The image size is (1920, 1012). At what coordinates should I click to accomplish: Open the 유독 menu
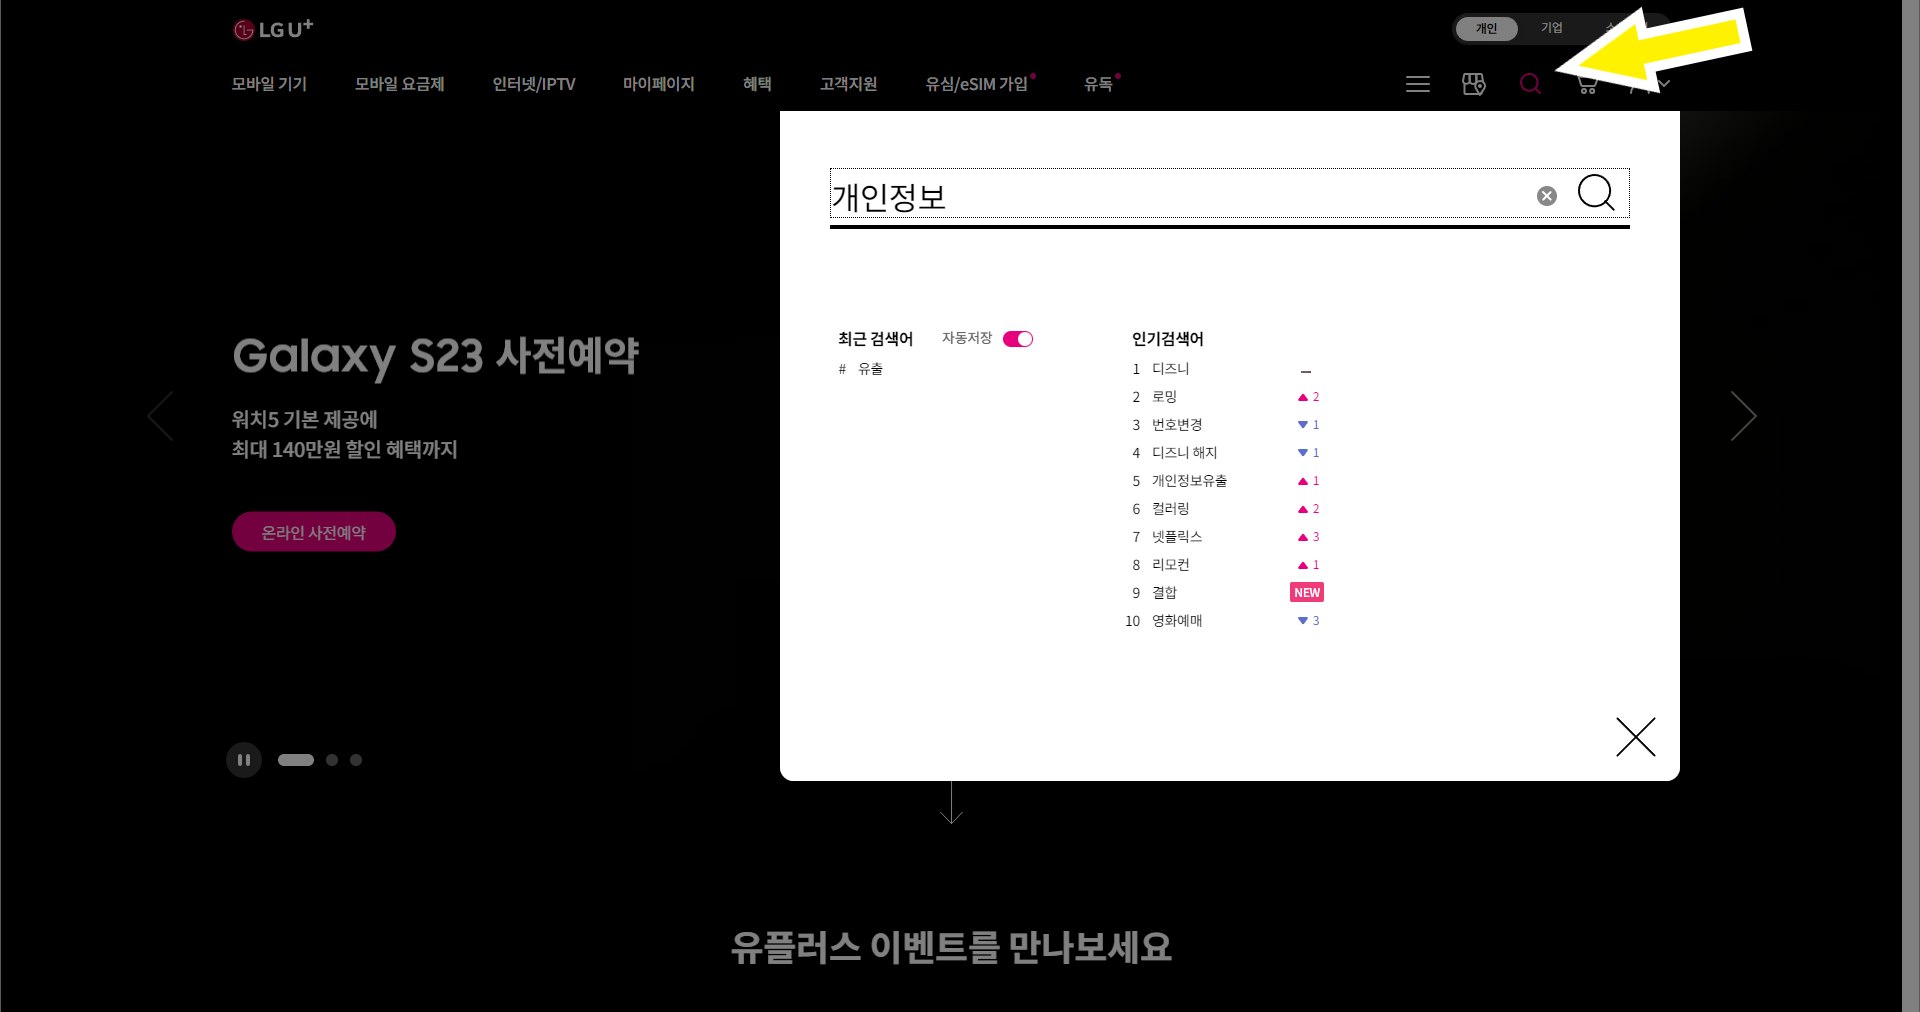click(1098, 84)
